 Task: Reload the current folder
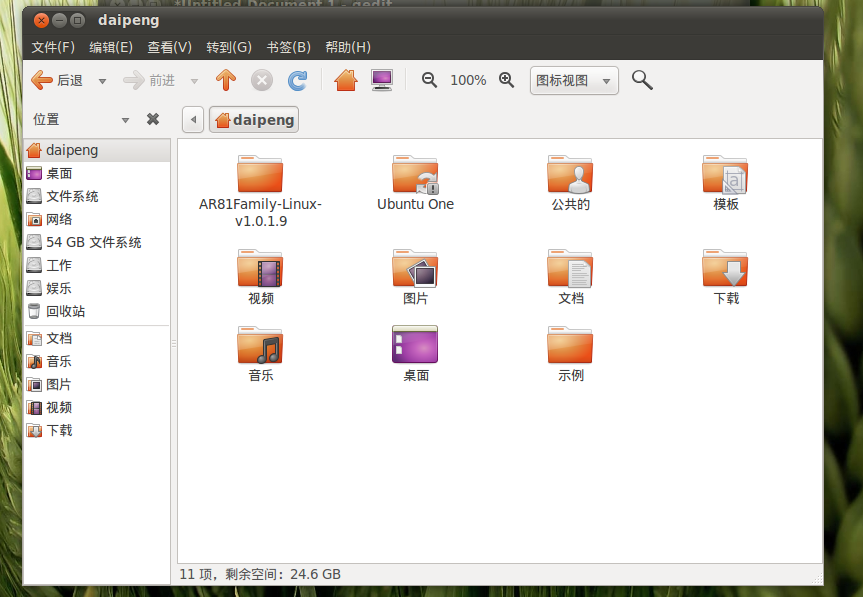click(298, 80)
